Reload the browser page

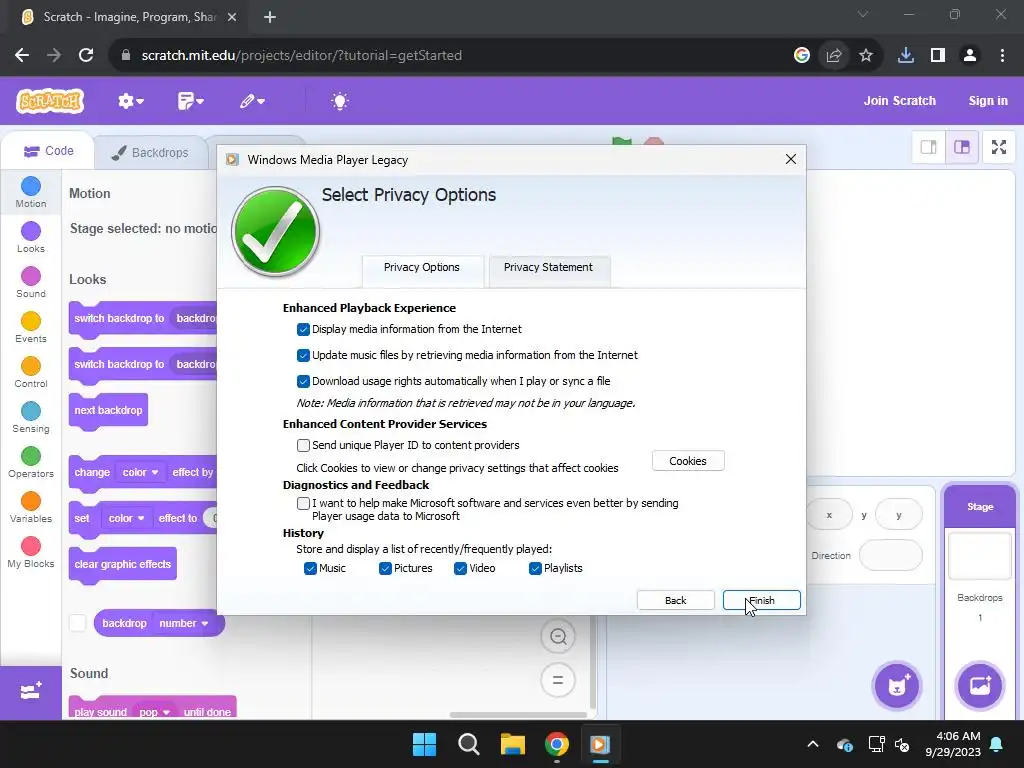click(x=86, y=56)
